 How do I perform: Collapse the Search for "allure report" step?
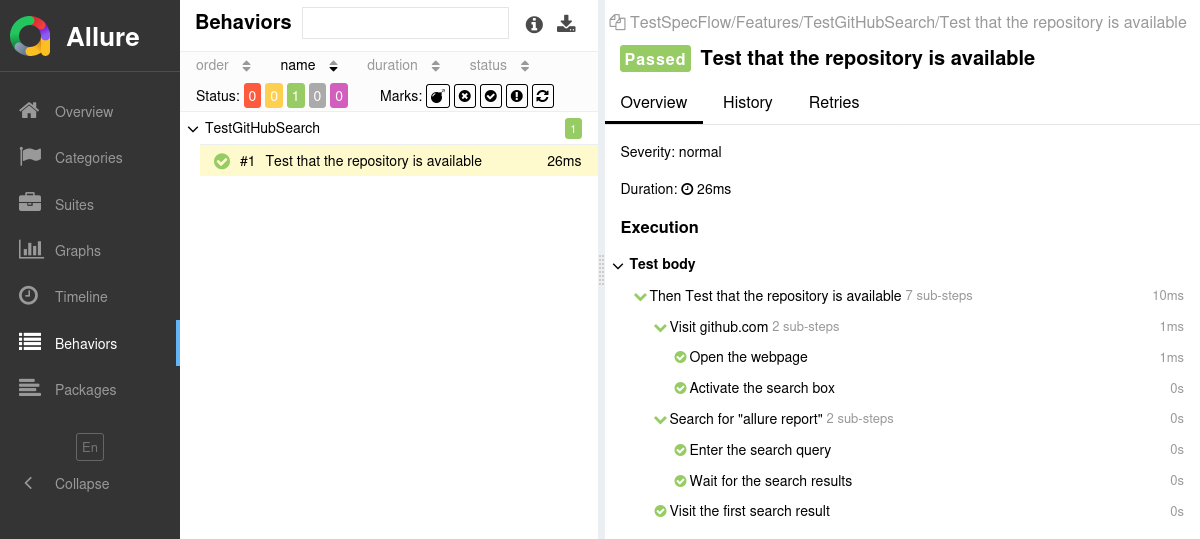coord(661,419)
